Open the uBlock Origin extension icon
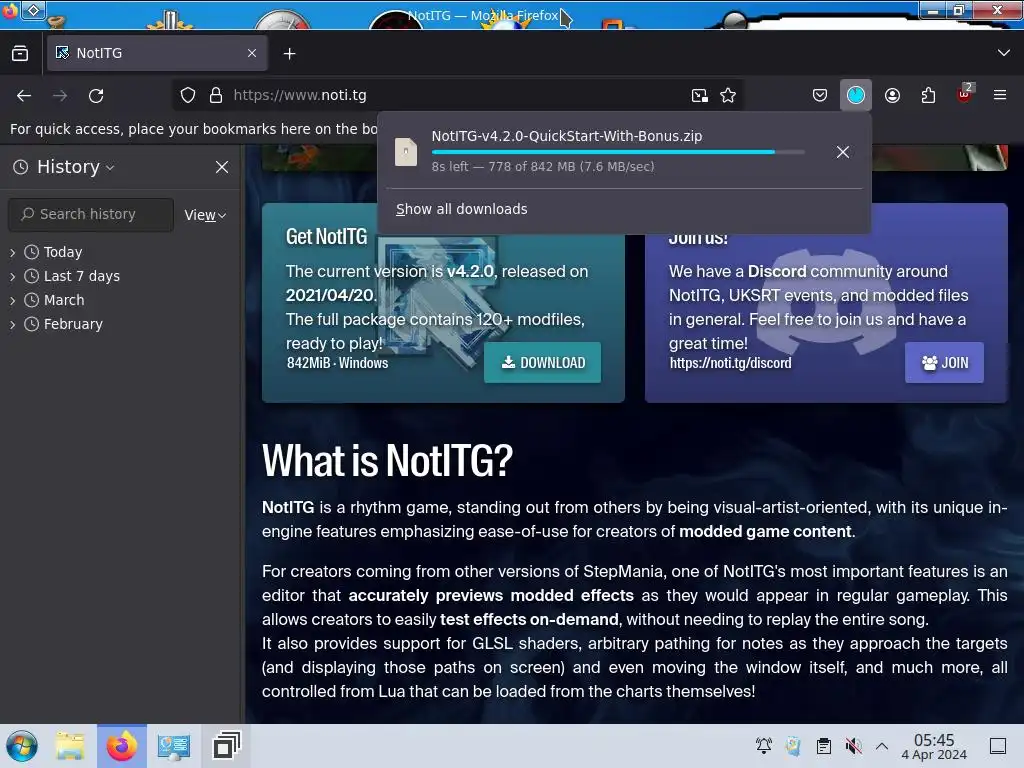 [x=965, y=95]
